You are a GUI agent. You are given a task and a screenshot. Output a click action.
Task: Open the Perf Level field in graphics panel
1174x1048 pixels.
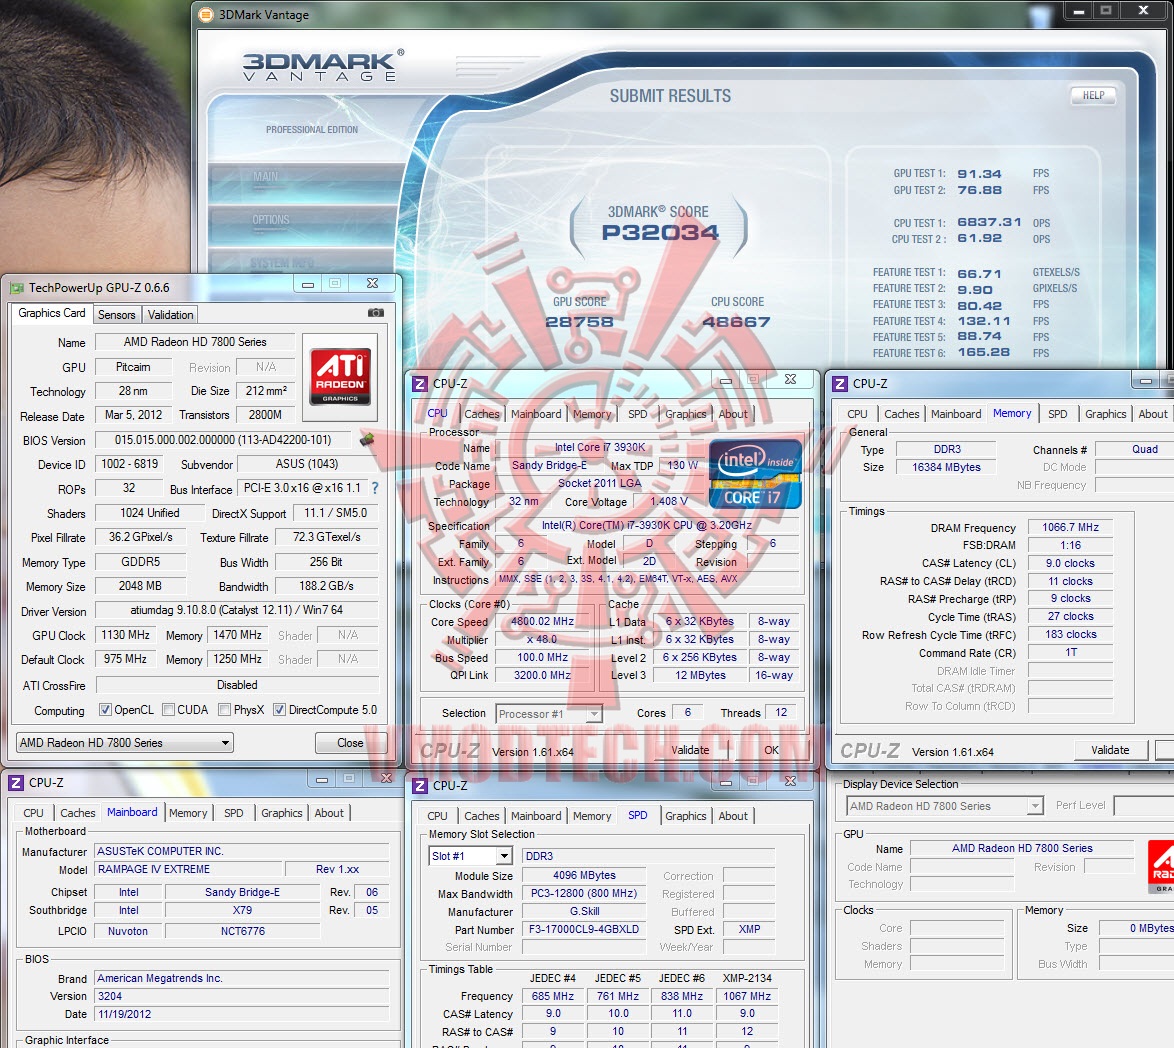tap(1143, 805)
